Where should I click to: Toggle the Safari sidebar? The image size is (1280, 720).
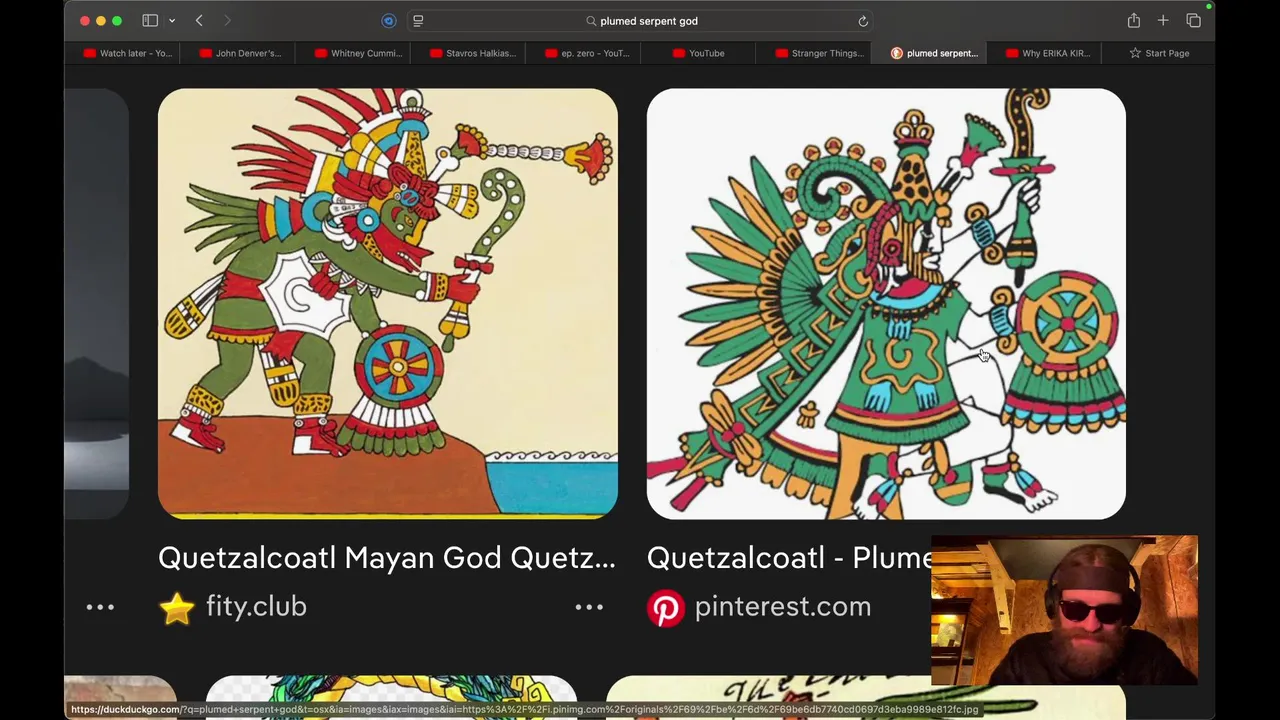point(150,20)
